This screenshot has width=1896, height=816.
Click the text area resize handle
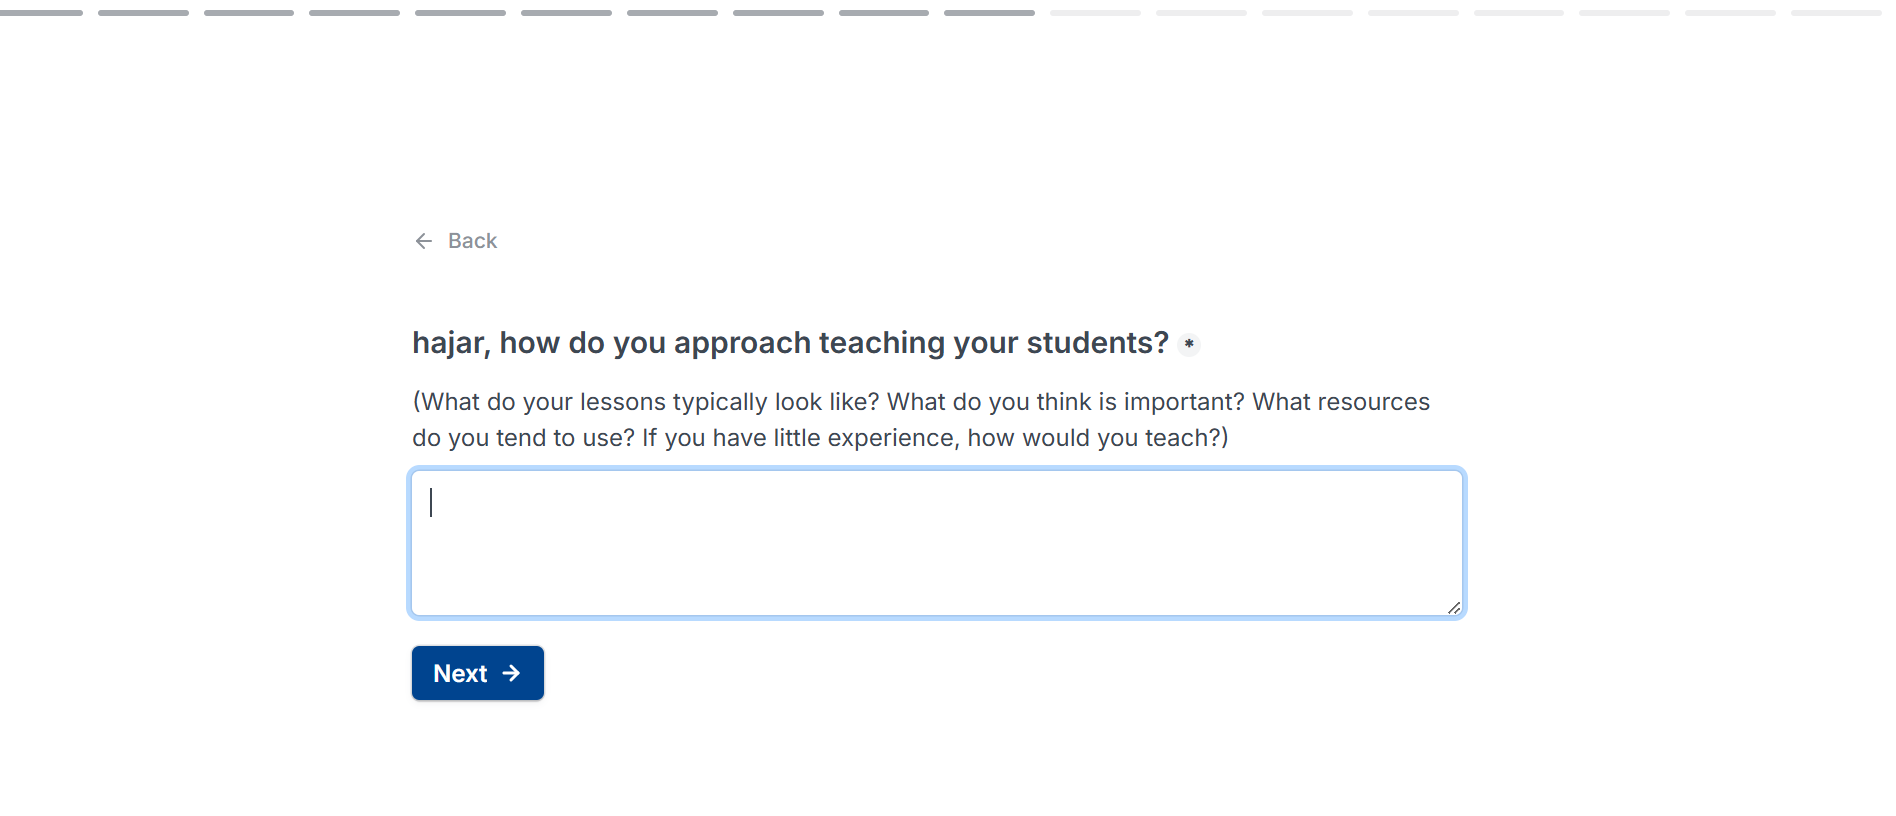(1454, 607)
